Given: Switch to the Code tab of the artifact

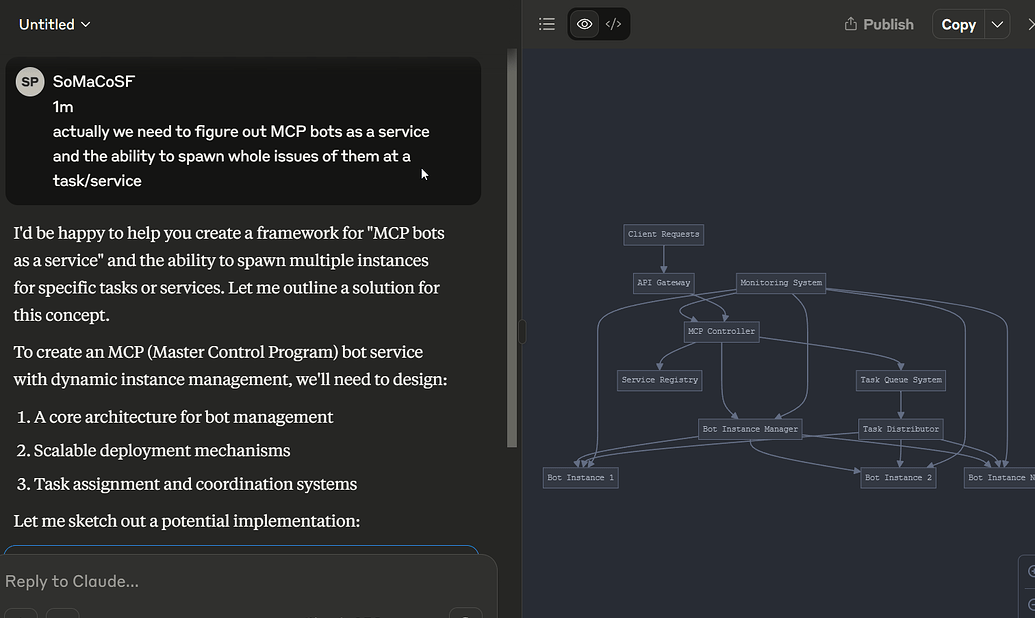Looking at the screenshot, I should (x=613, y=23).
